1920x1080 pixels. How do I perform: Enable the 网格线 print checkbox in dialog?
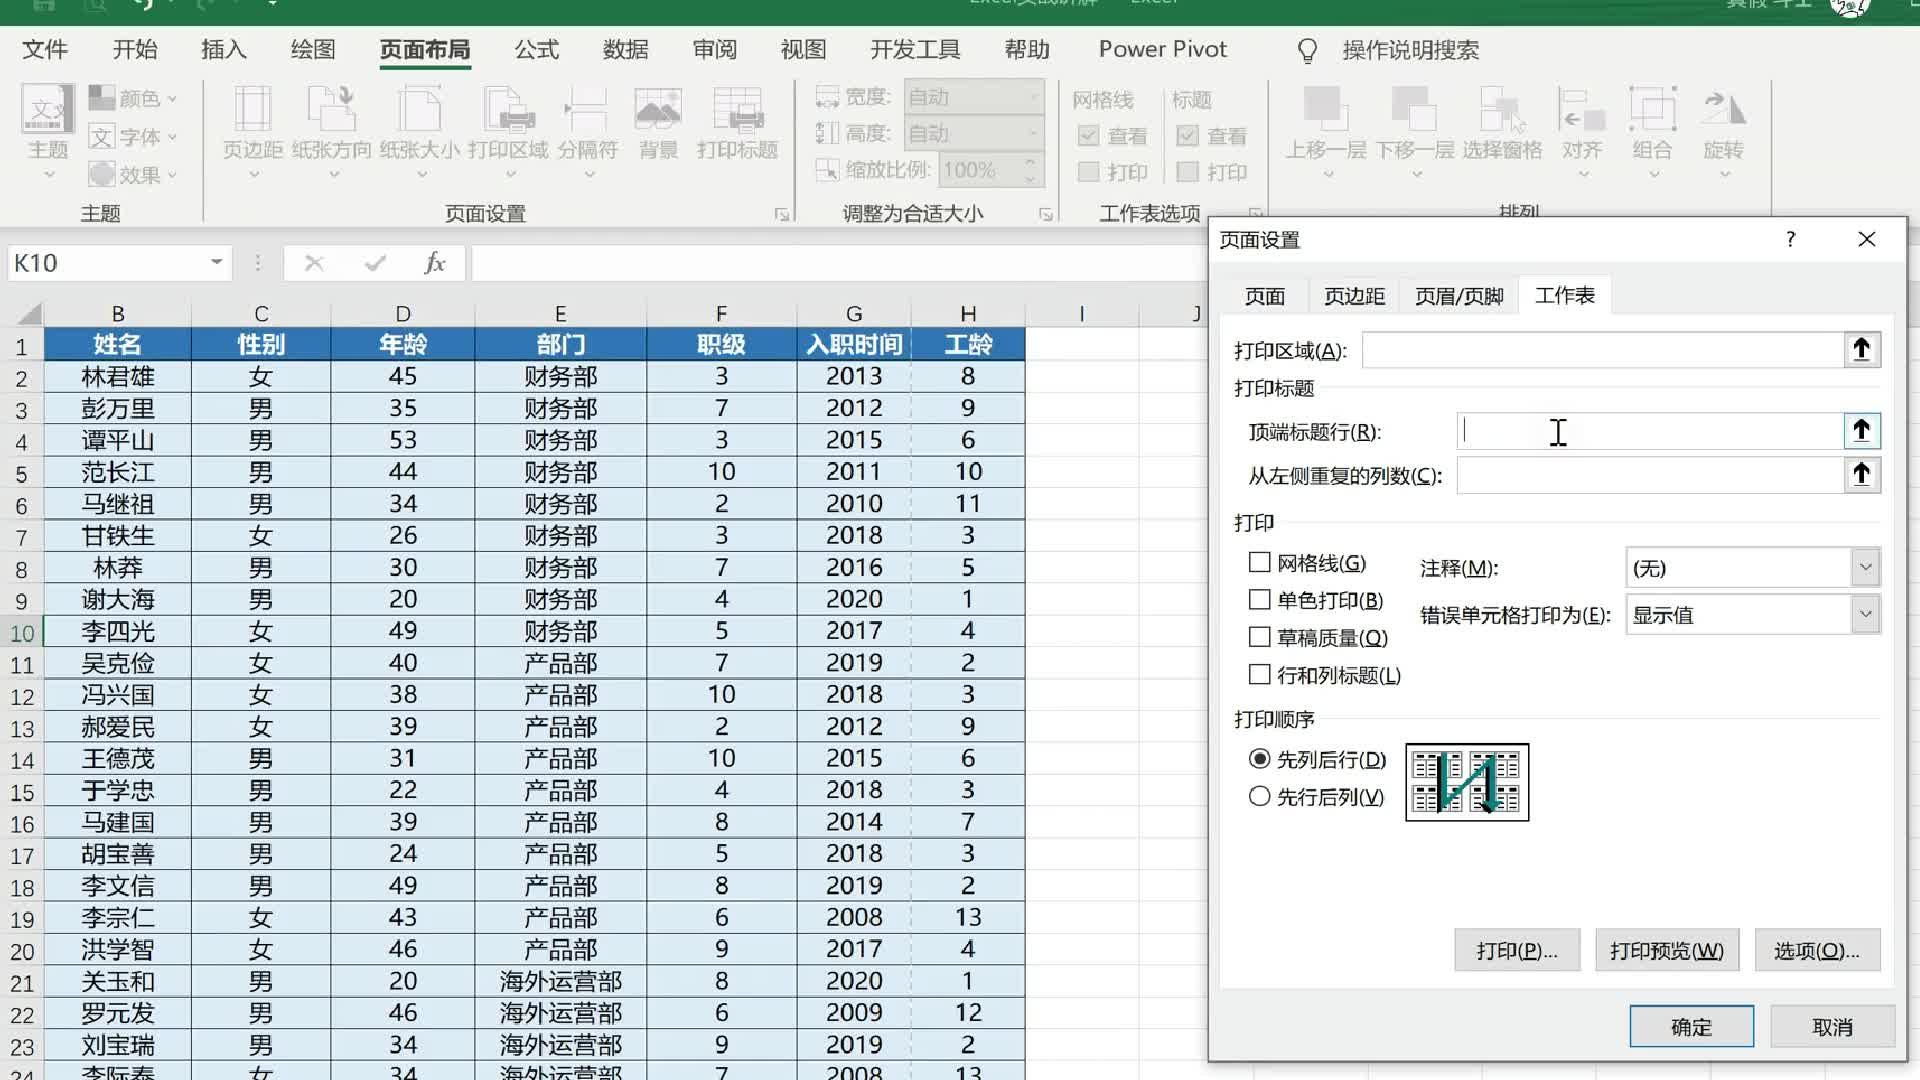[x=1260, y=563]
